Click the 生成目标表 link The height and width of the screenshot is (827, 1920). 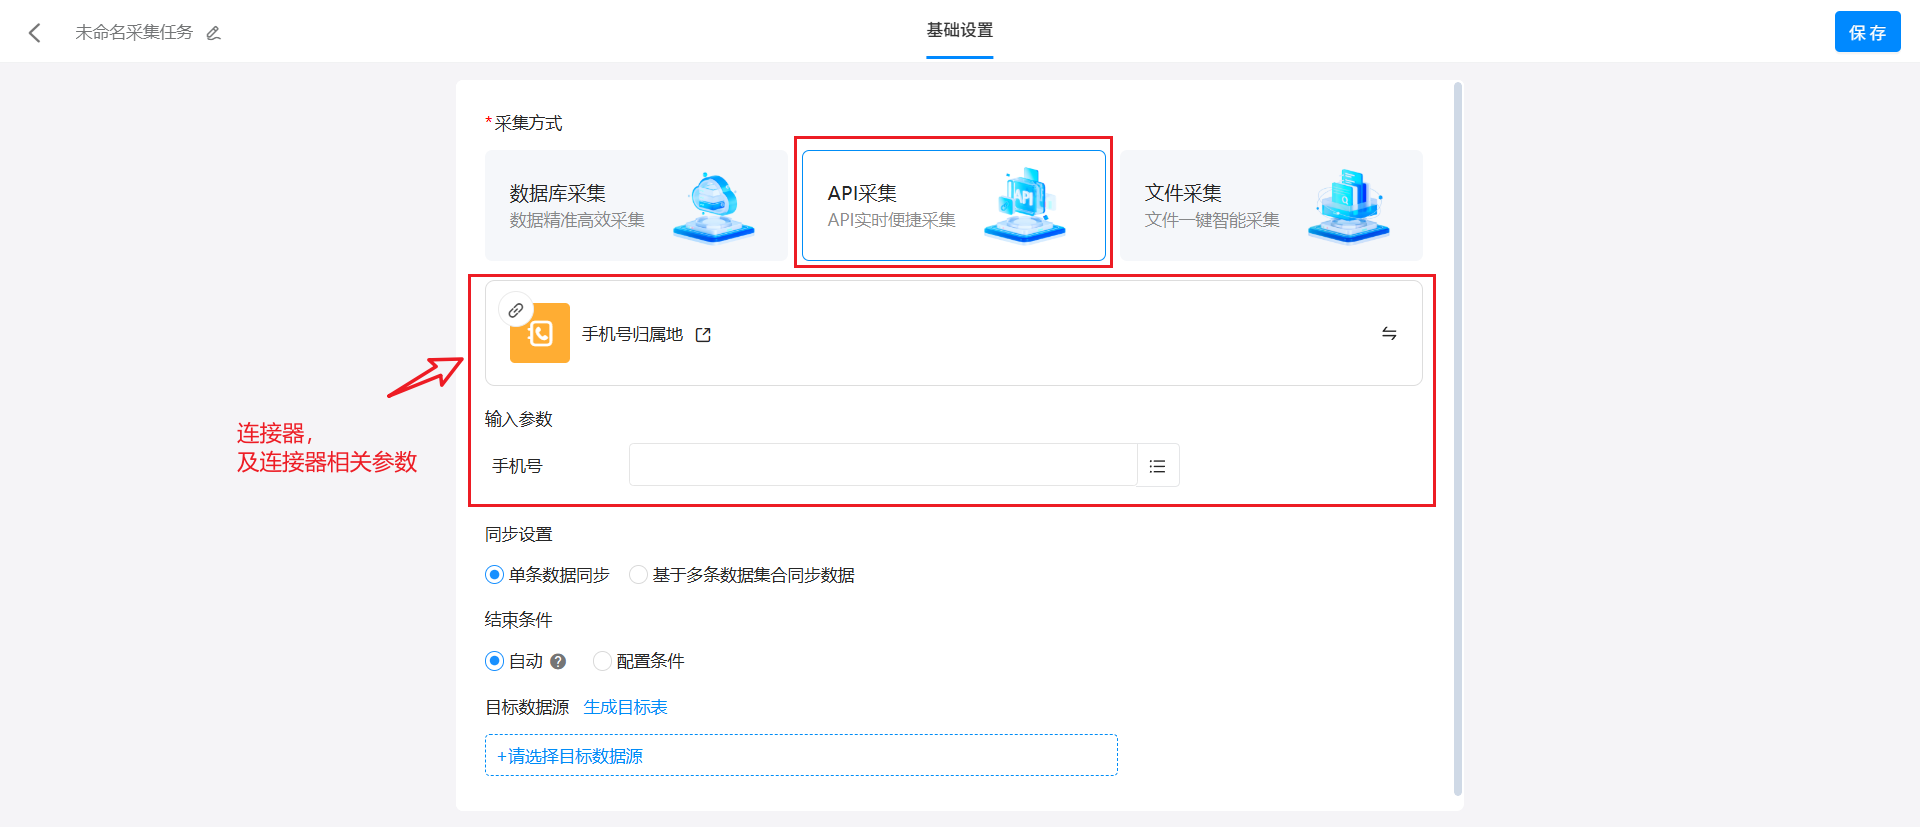[625, 707]
